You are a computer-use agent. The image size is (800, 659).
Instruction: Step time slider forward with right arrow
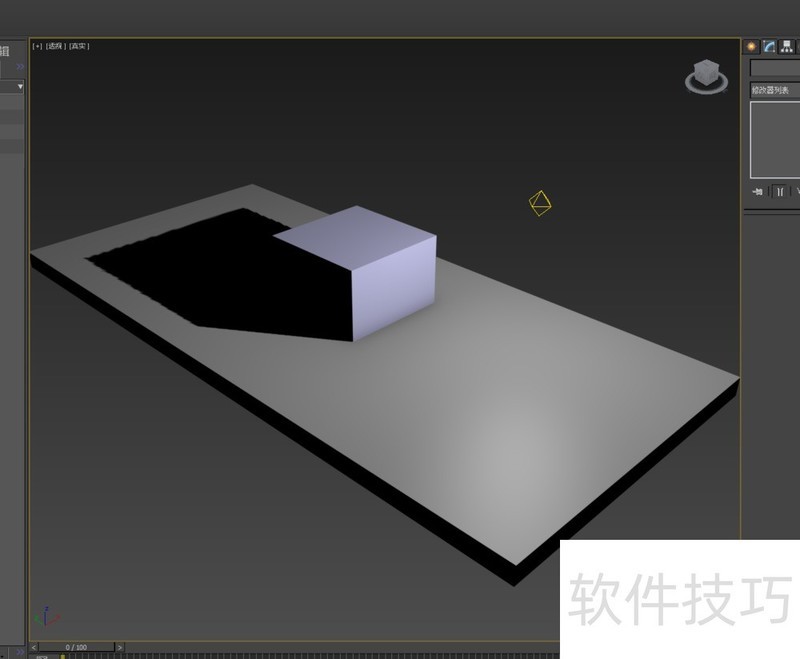pos(120,647)
